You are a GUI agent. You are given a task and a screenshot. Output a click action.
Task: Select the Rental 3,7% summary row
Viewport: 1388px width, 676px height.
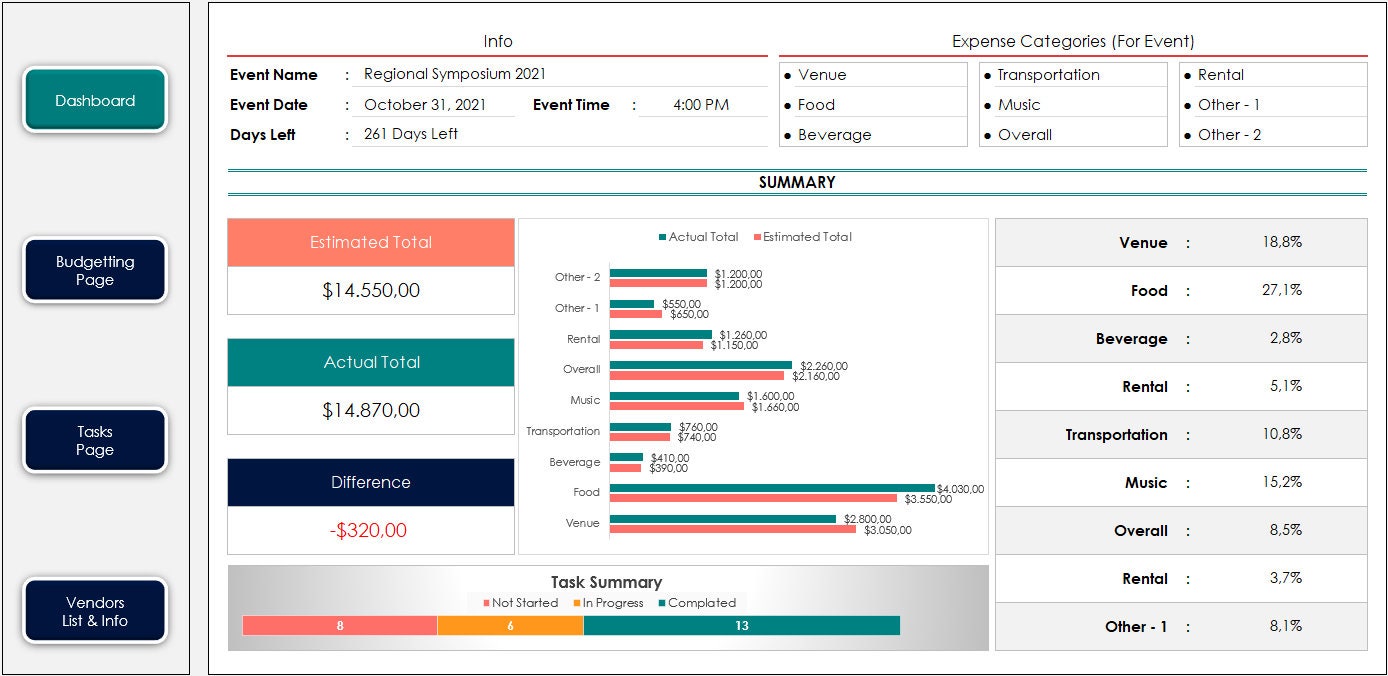click(1181, 579)
